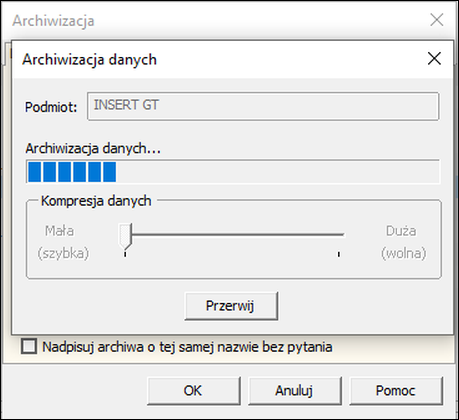Close the Archiwizacja danych dialog

tap(434, 59)
